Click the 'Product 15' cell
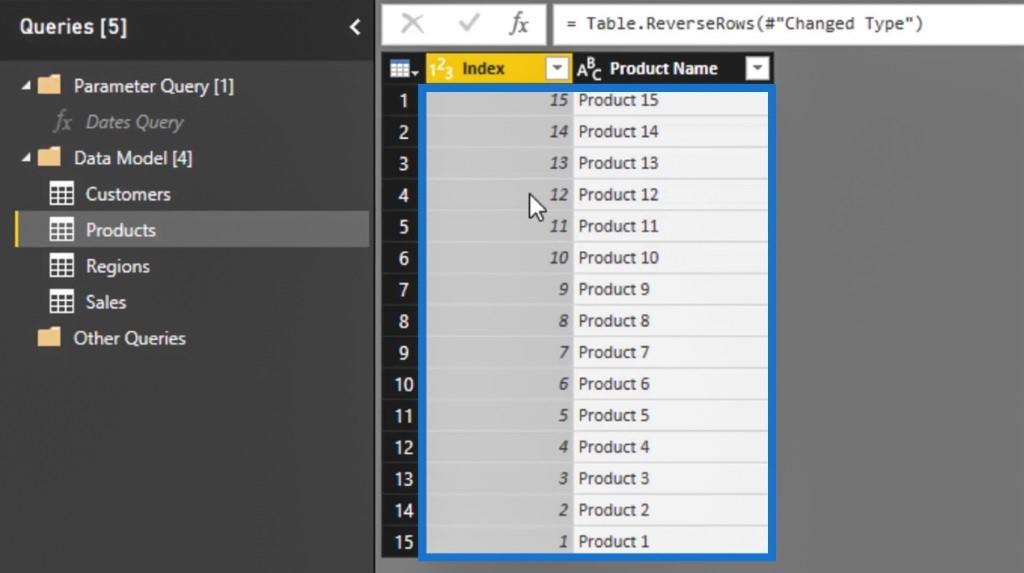 tap(671, 100)
